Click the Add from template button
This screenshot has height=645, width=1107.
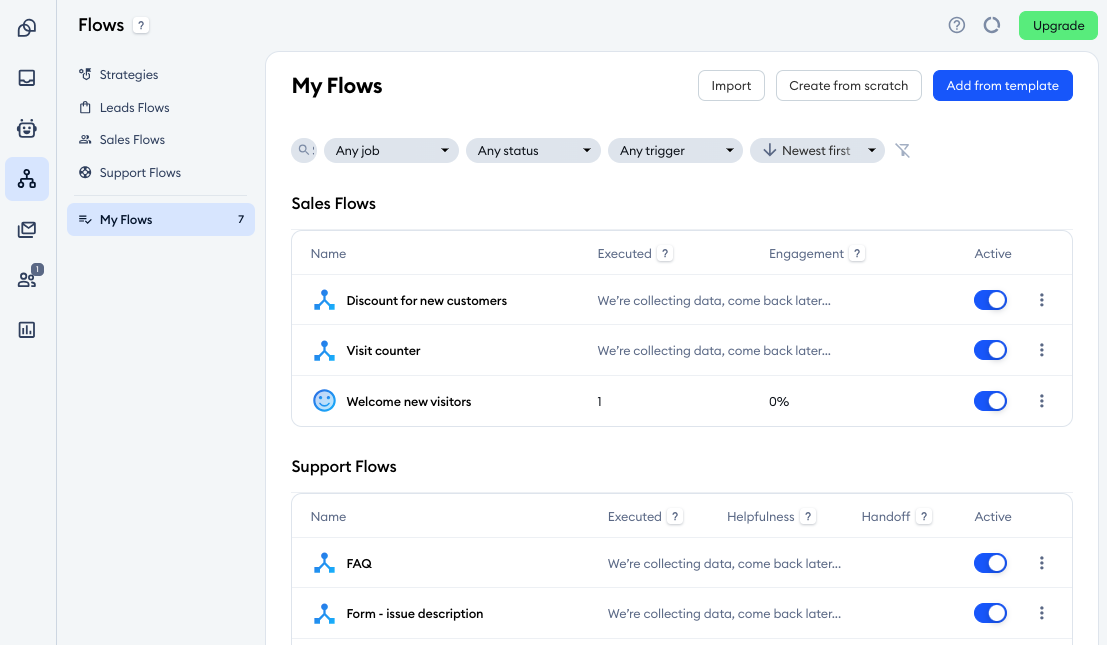coord(1002,85)
